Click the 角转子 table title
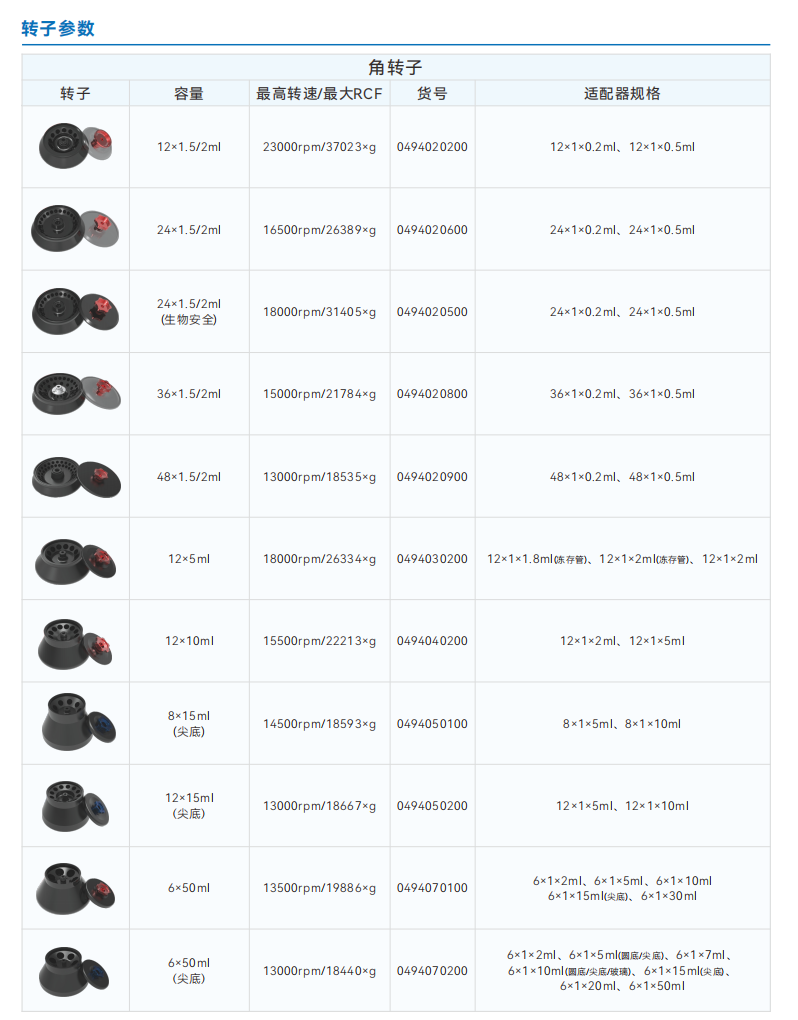Screen dimensions: 798x1020 click(x=395, y=67)
